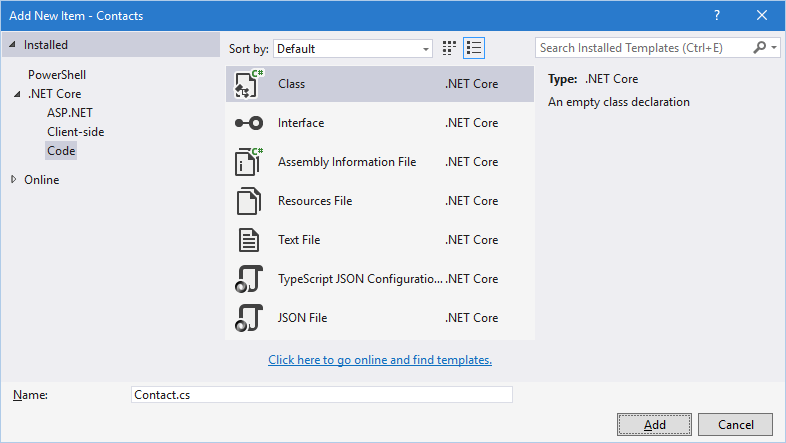Screen dimensions: 786x443
Task: Select the Interface template icon
Action: click(248, 123)
